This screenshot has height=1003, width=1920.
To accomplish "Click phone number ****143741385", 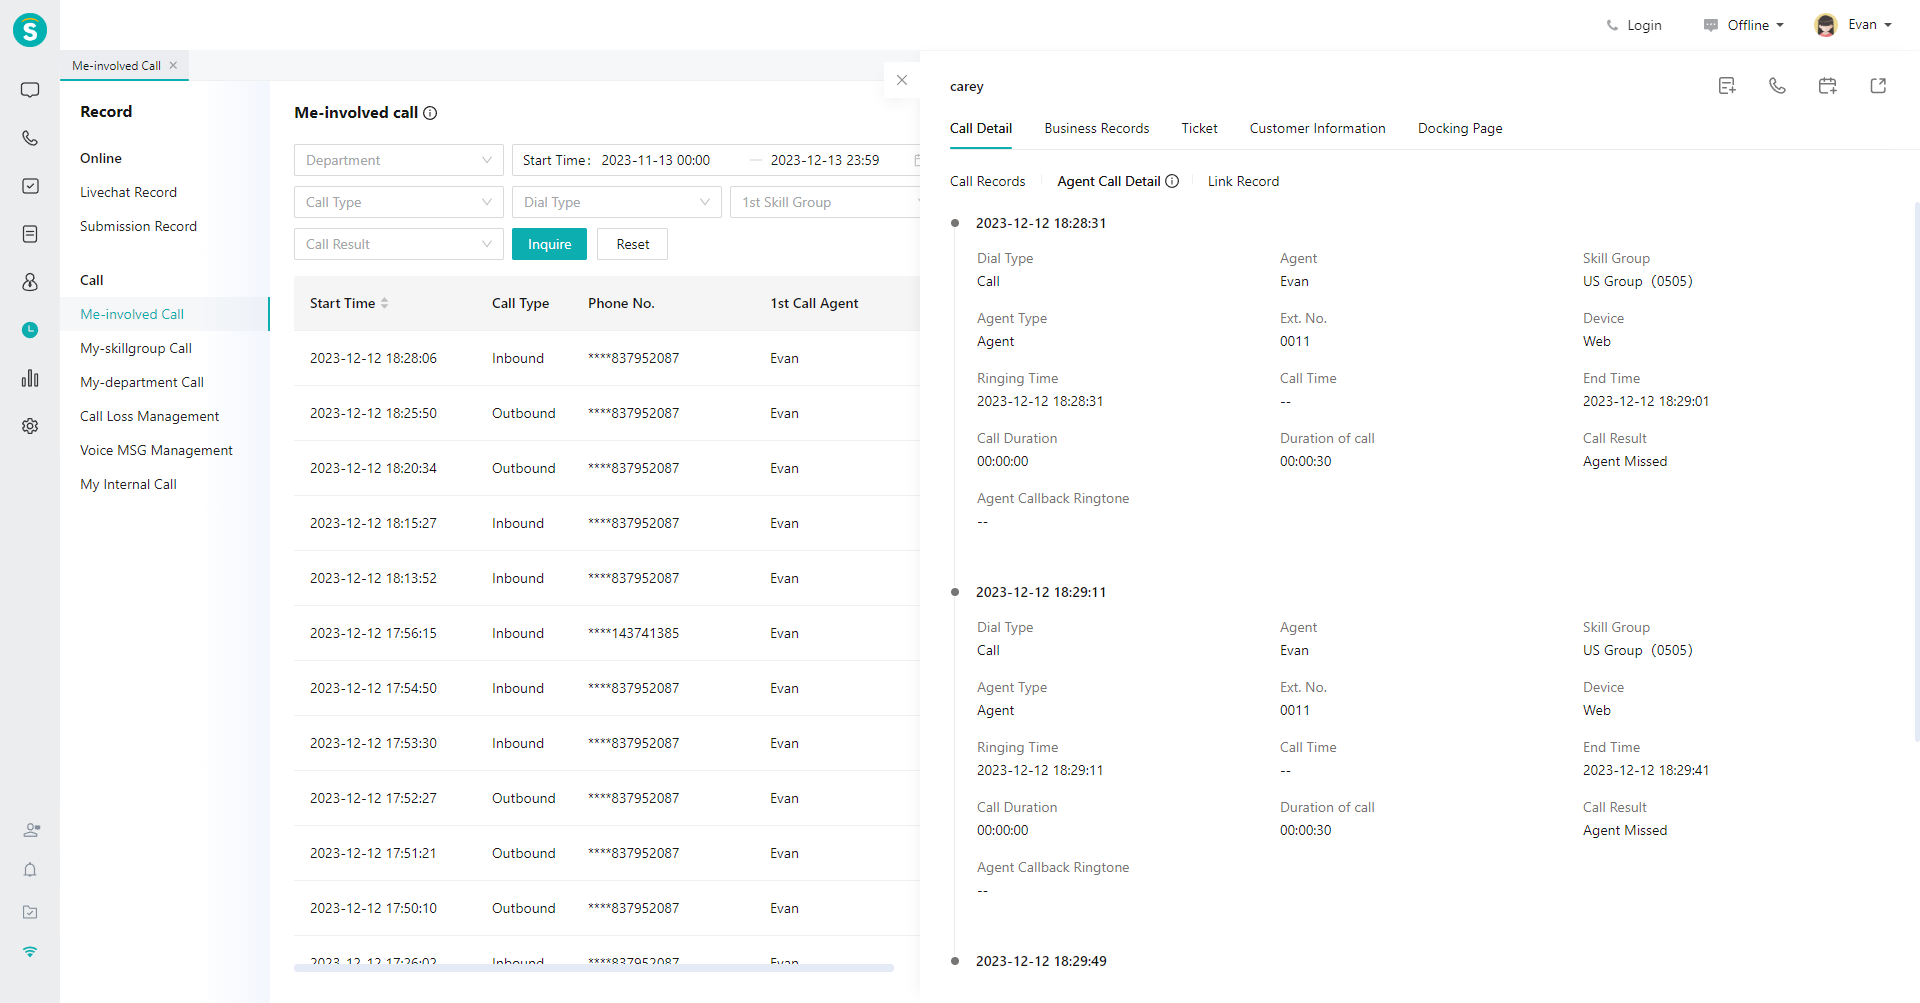I will (633, 633).
